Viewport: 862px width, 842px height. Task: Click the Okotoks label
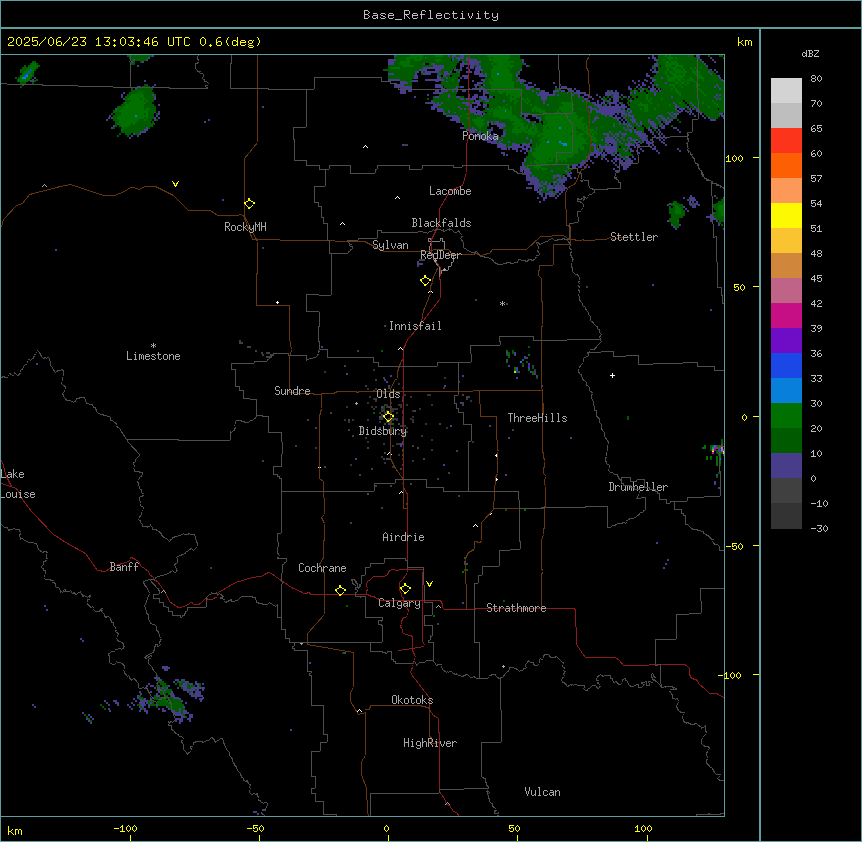[x=412, y=700]
